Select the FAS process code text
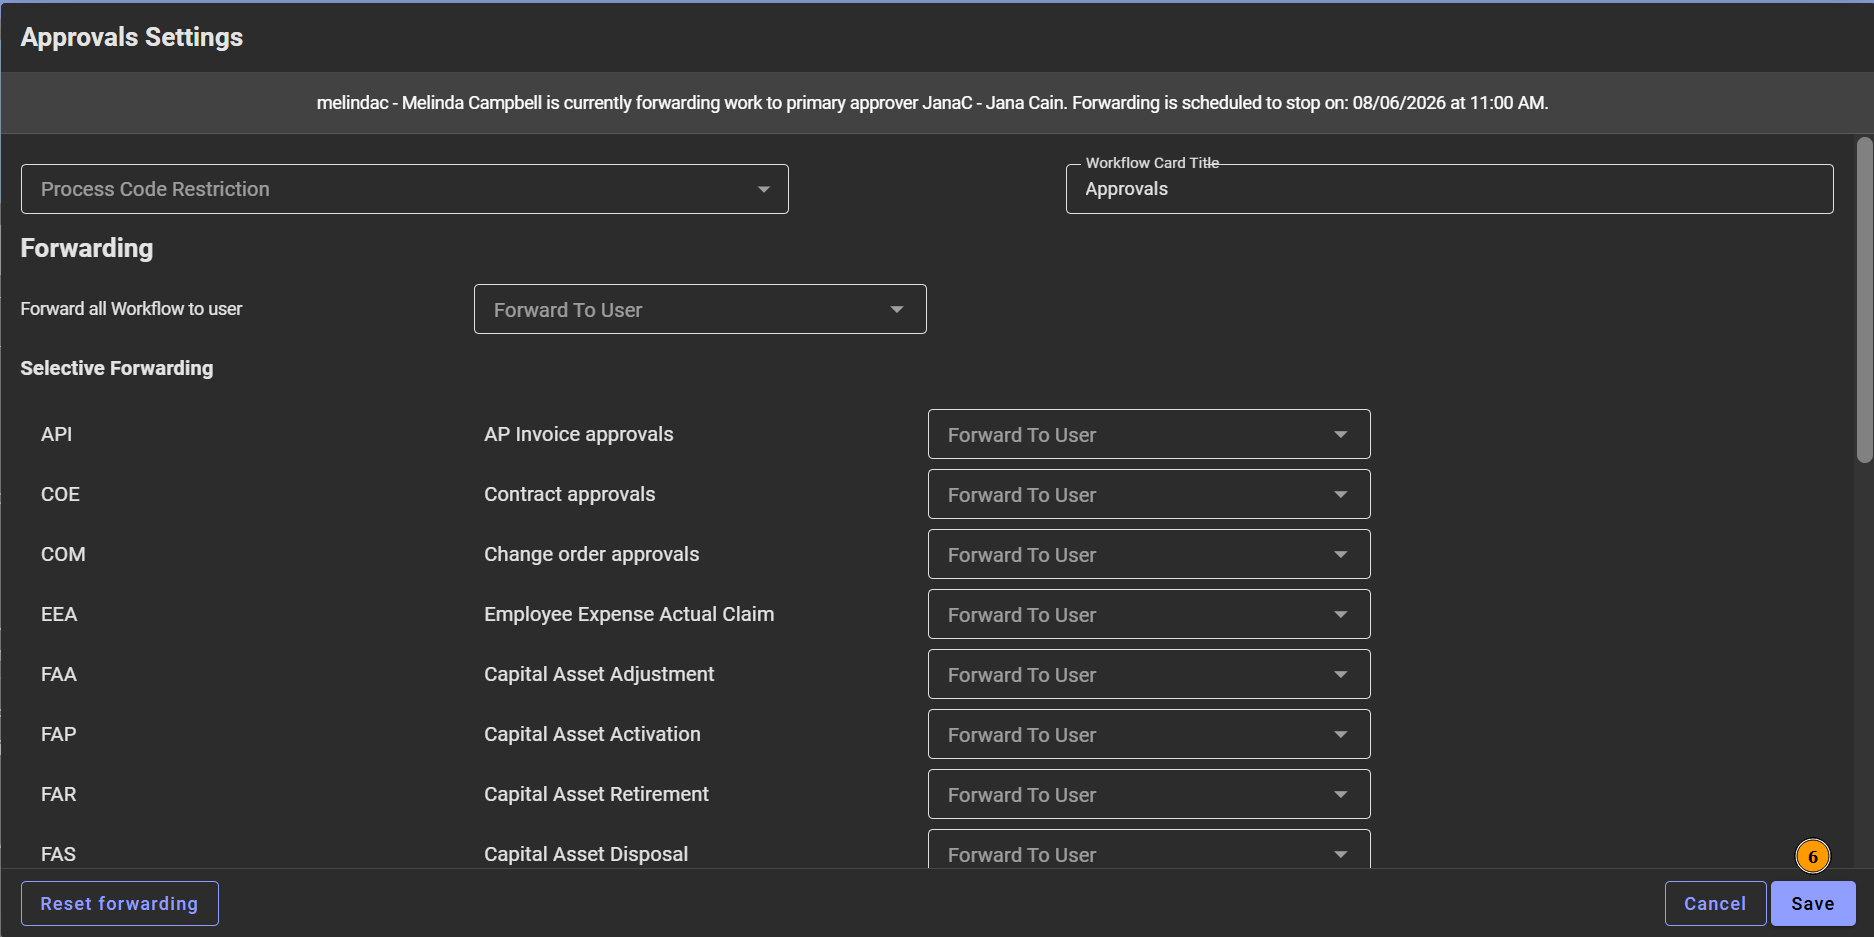 [58, 854]
